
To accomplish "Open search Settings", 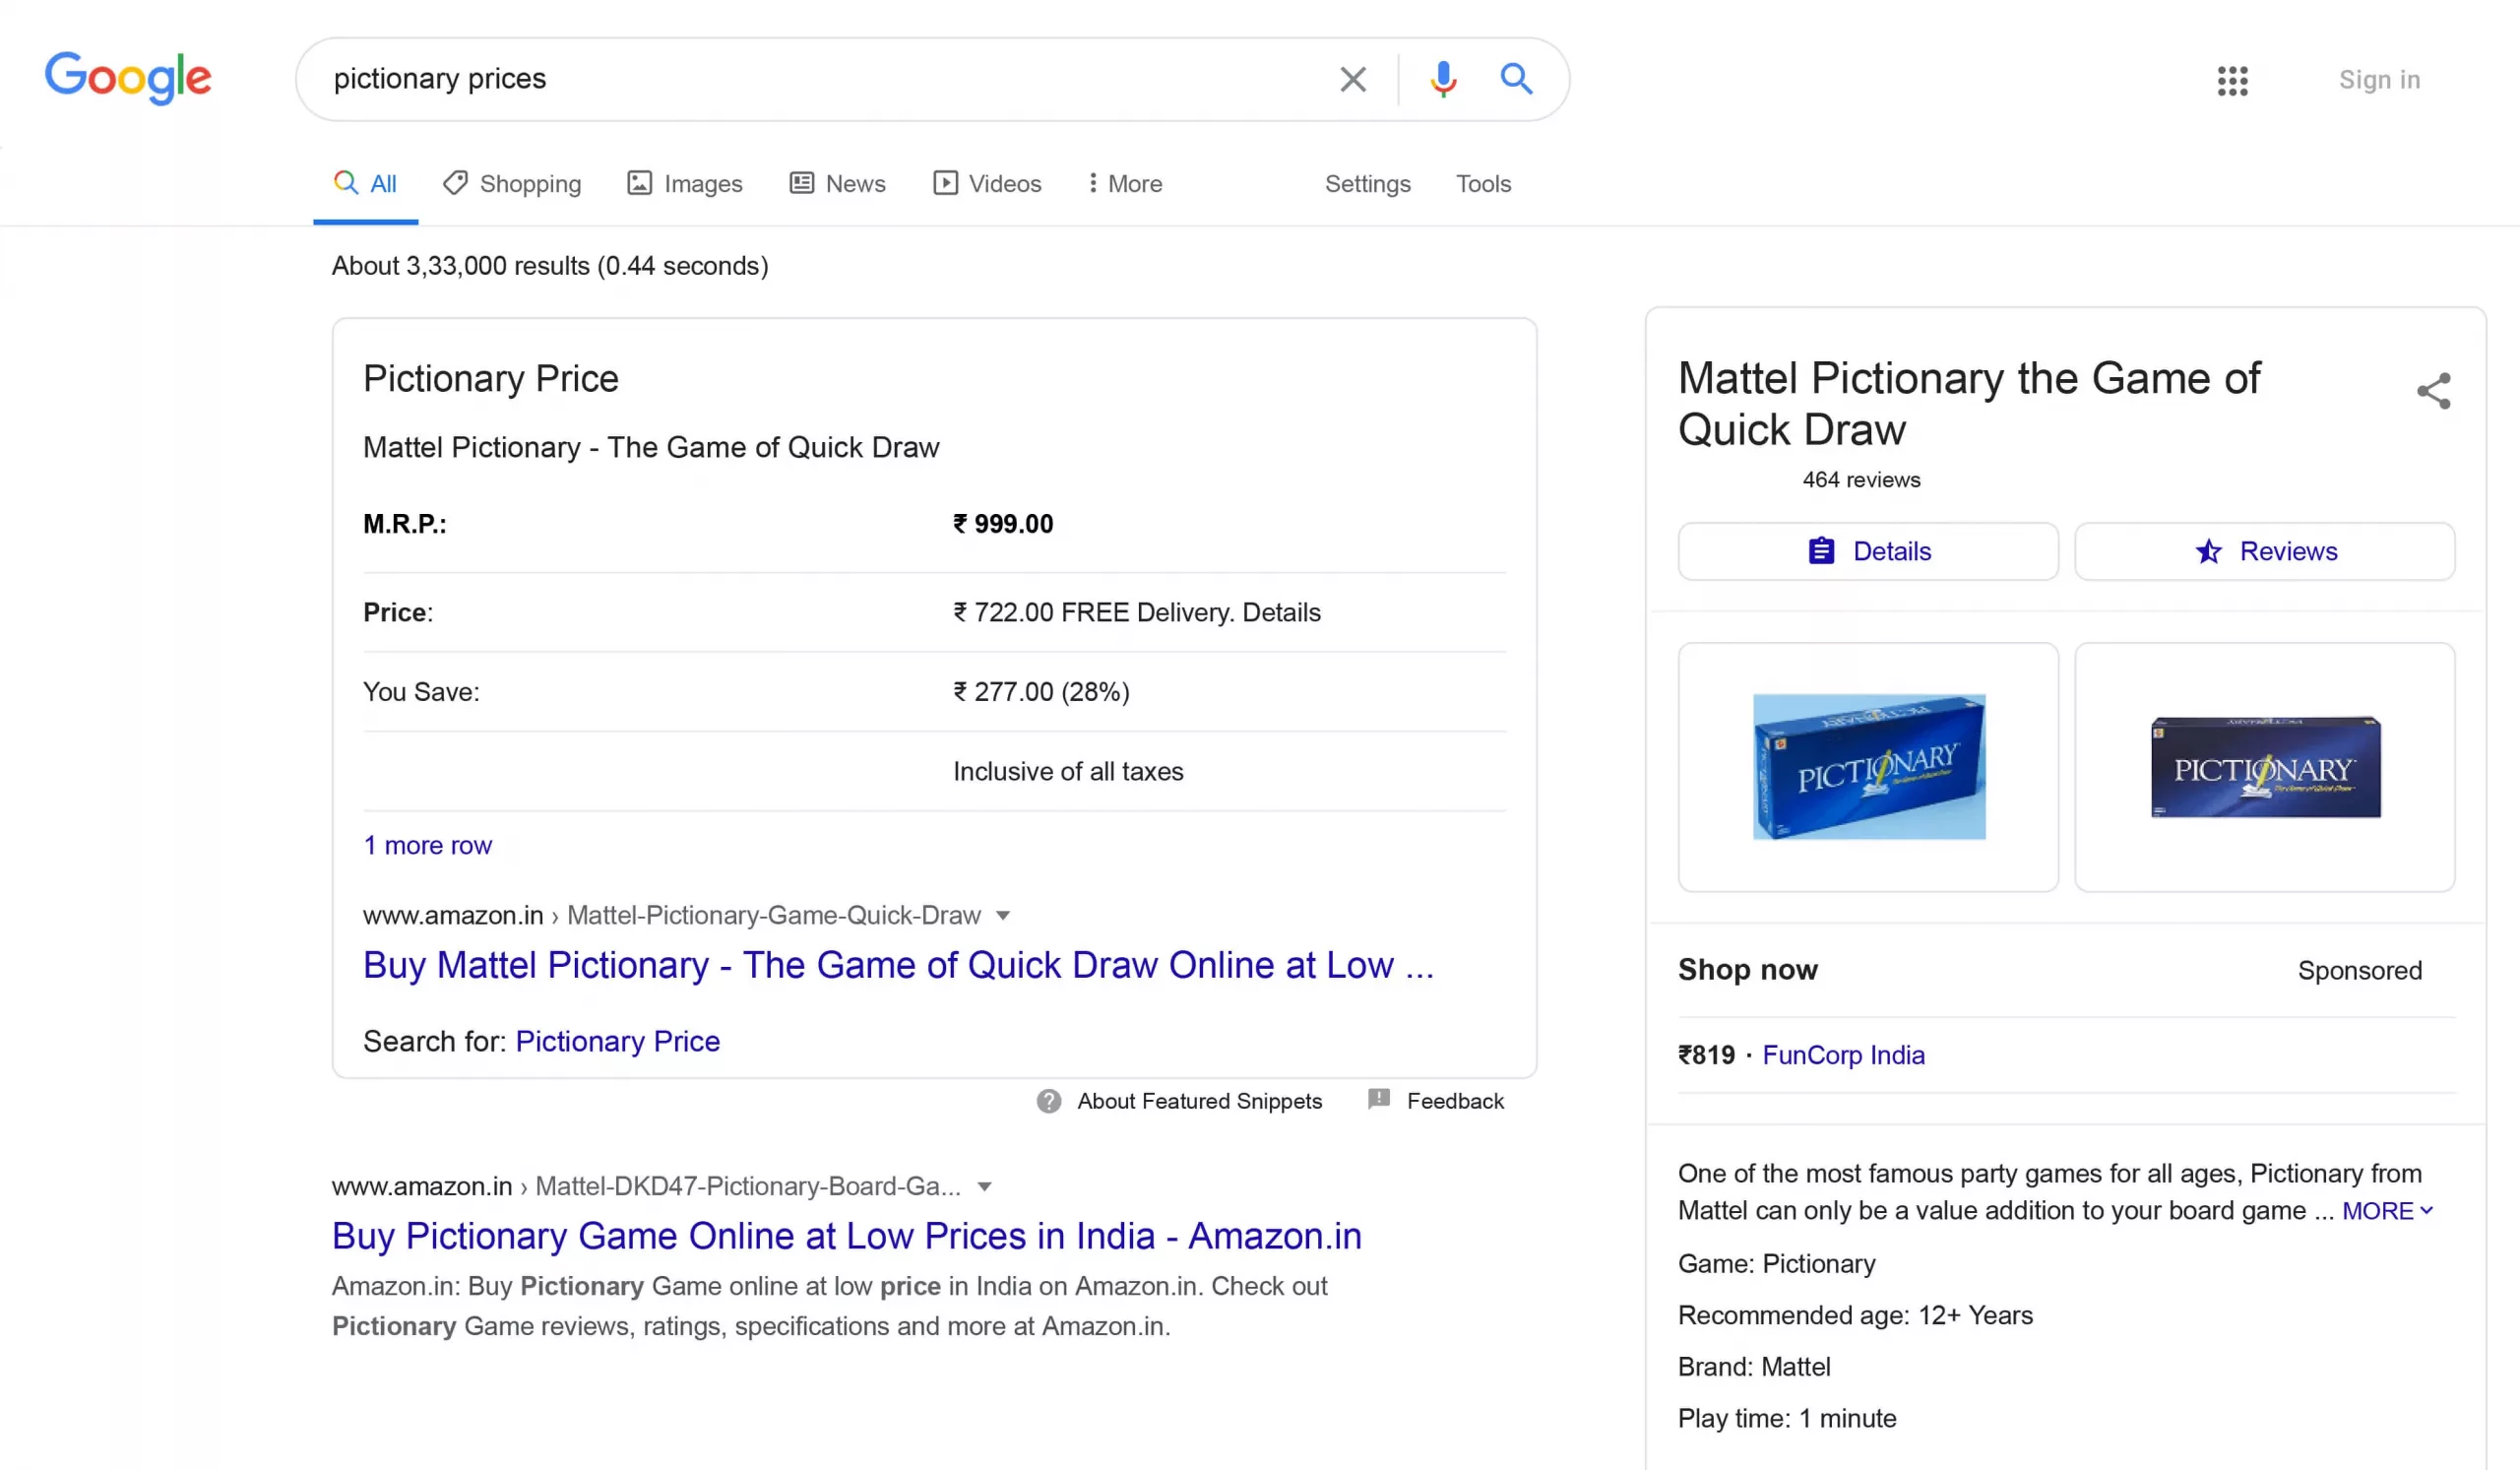I will (x=1367, y=184).
